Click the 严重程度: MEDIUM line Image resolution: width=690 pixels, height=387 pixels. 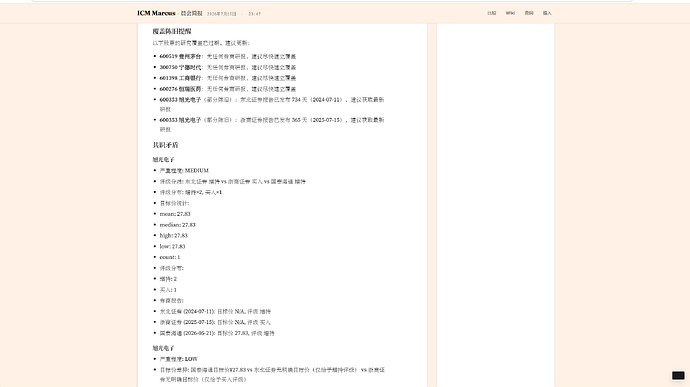[184, 170]
